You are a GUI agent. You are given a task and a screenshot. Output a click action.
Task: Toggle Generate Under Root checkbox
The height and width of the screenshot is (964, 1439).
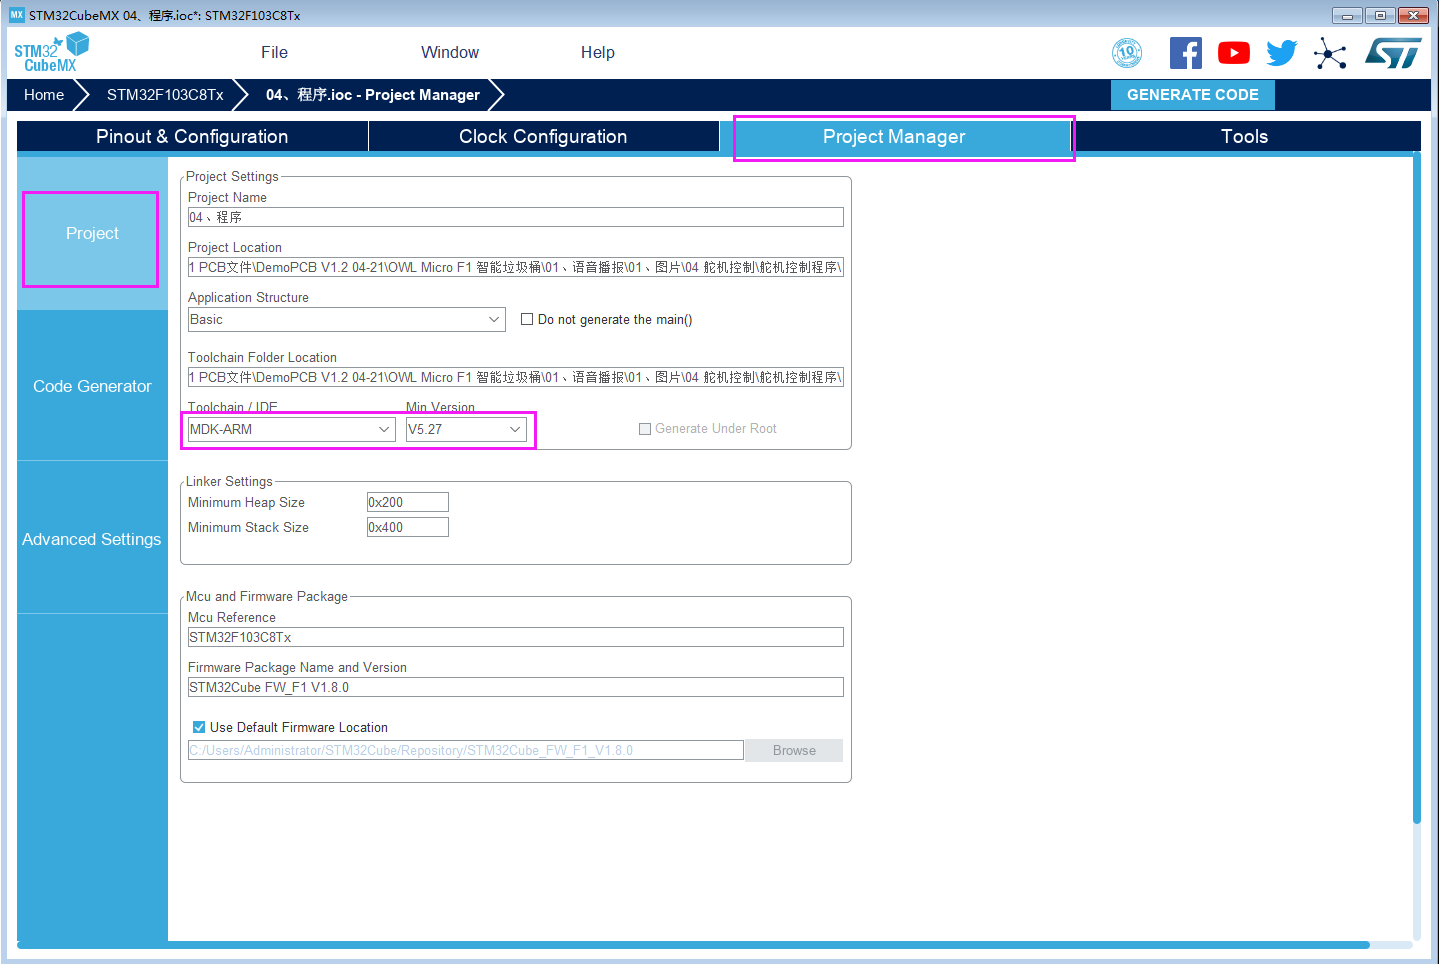[x=645, y=429]
